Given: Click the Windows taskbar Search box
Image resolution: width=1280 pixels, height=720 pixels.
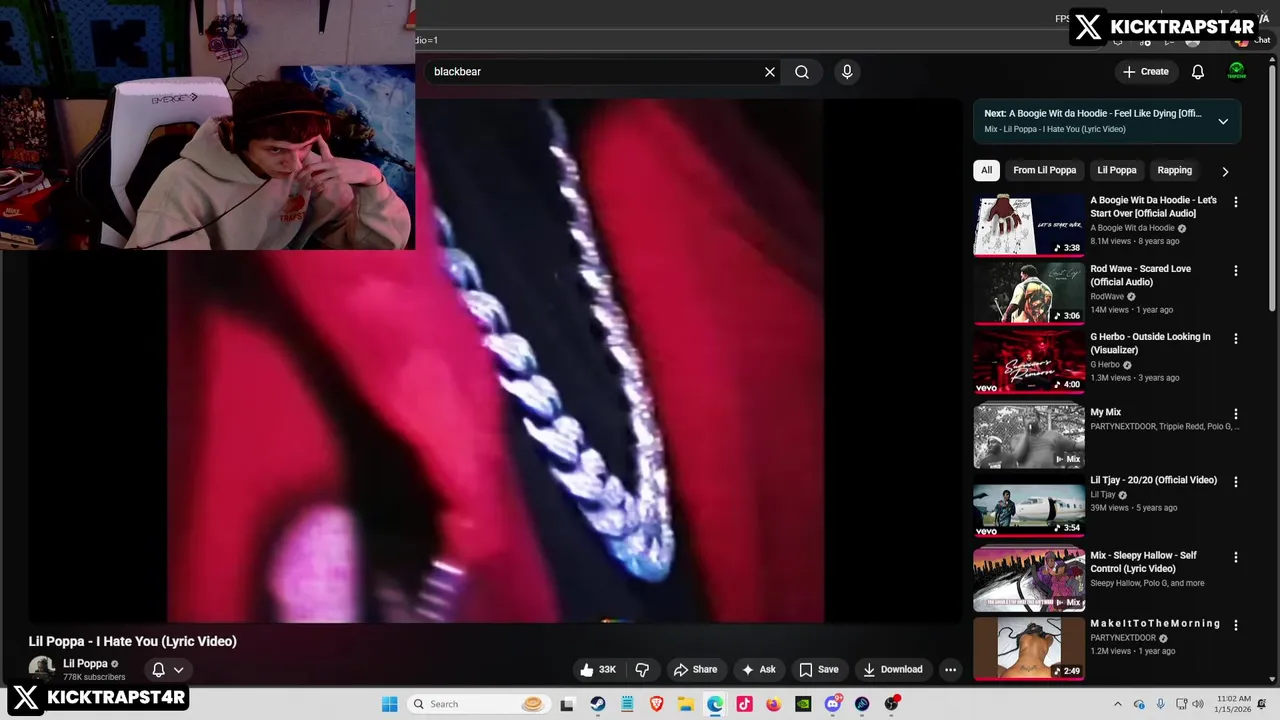Looking at the screenshot, I should point(478,704).
